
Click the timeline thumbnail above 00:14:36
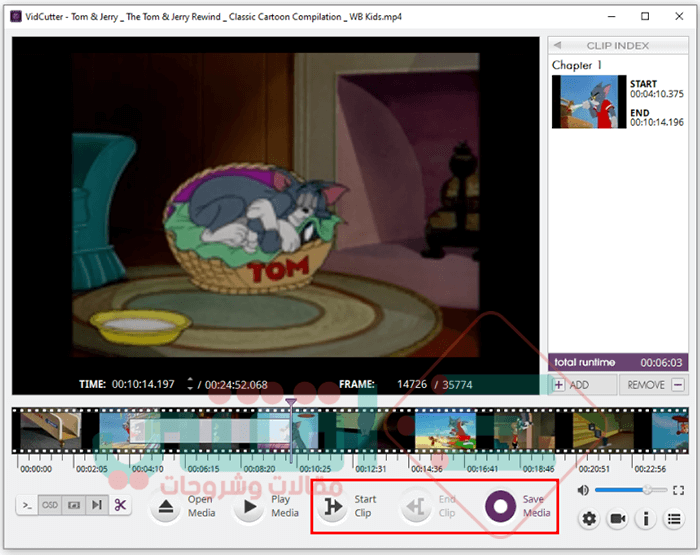(x=445, y=430)
